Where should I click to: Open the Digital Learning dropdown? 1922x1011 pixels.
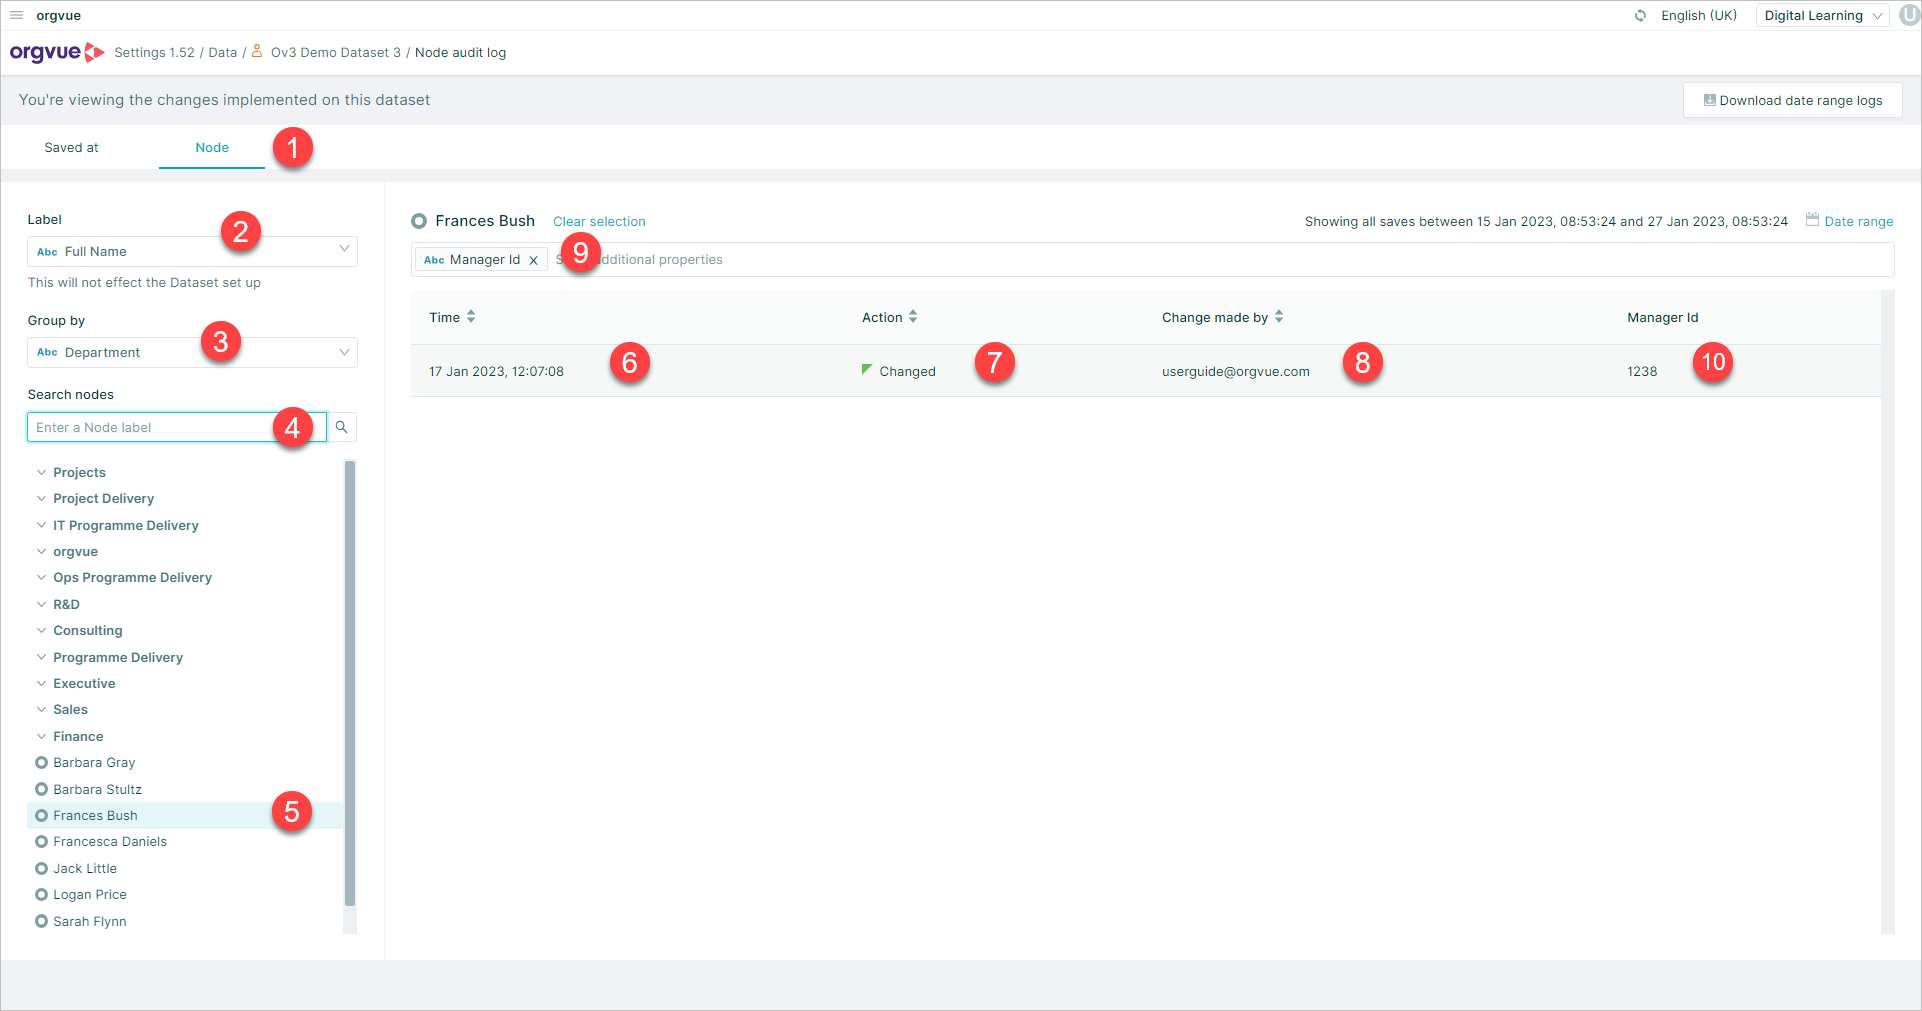(x=1821, y=15)
